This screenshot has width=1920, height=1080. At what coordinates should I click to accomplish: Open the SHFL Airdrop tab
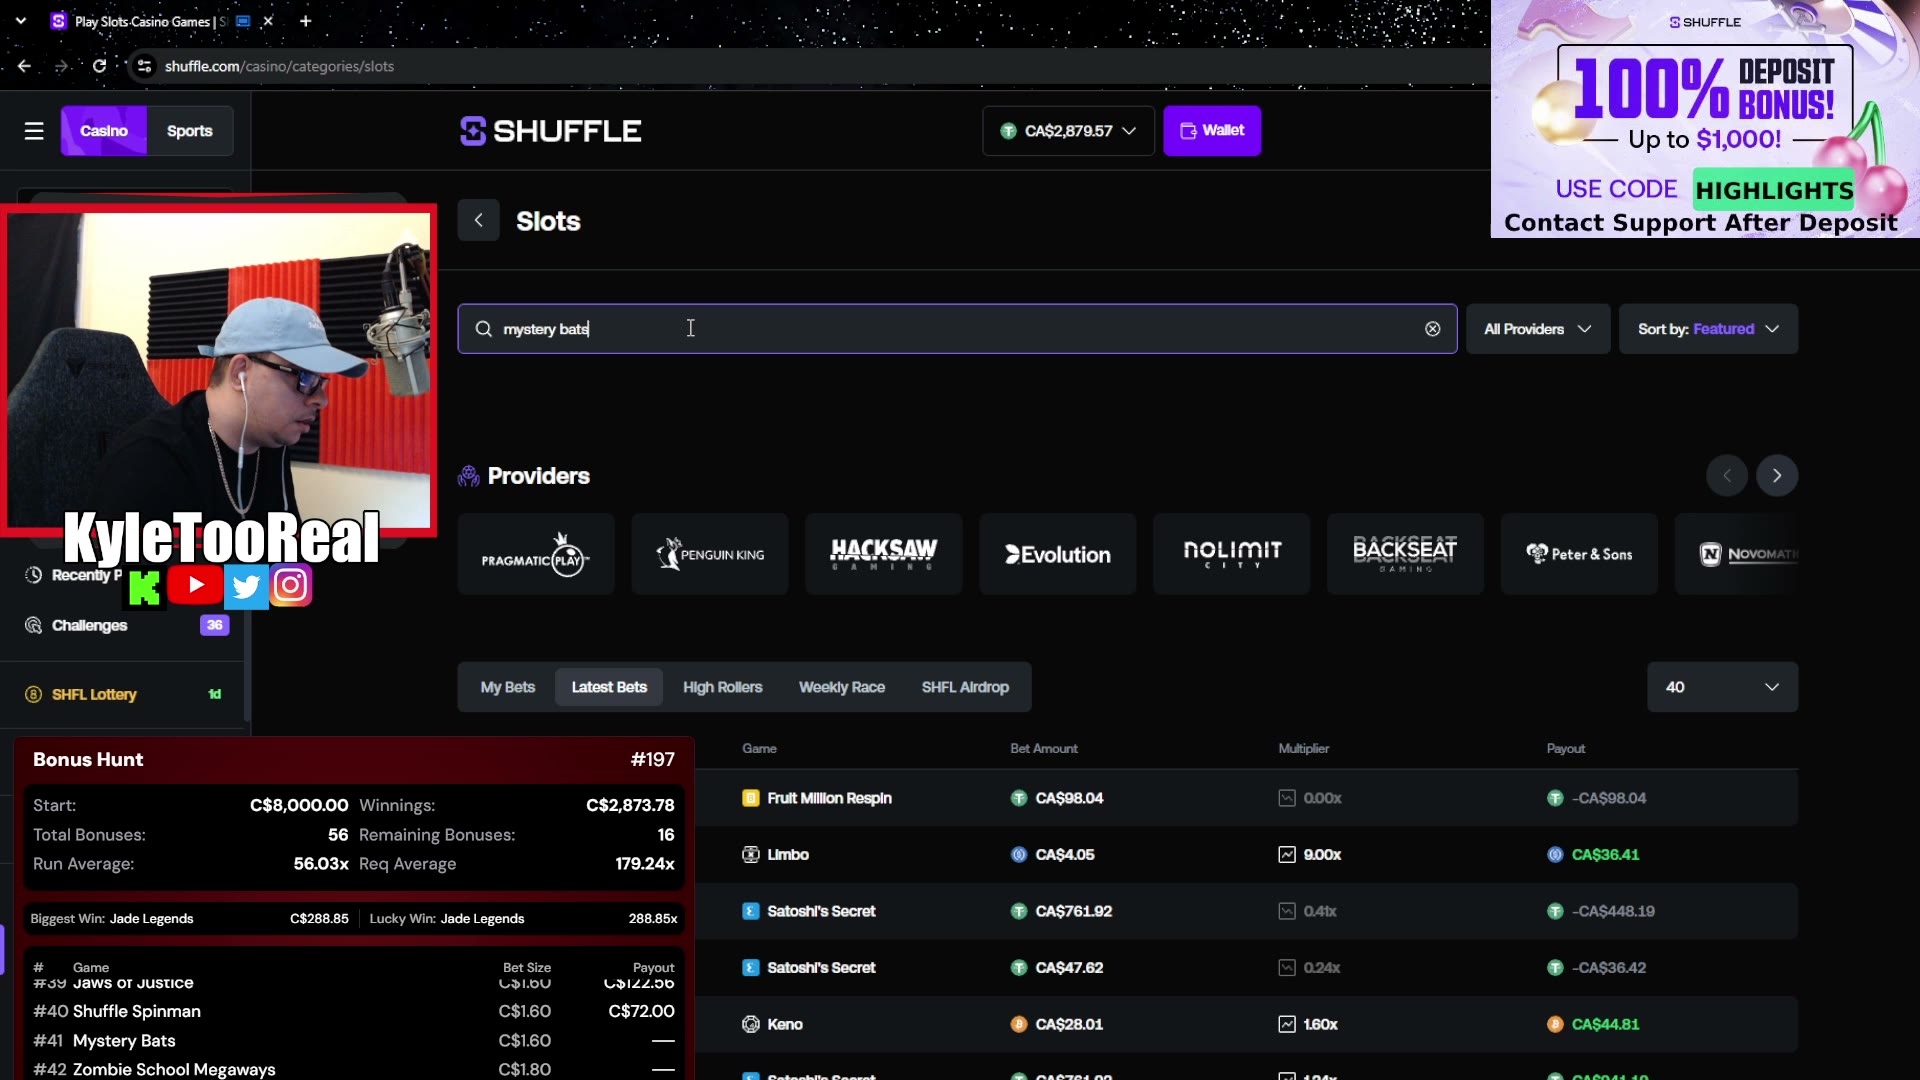point(965,687)
